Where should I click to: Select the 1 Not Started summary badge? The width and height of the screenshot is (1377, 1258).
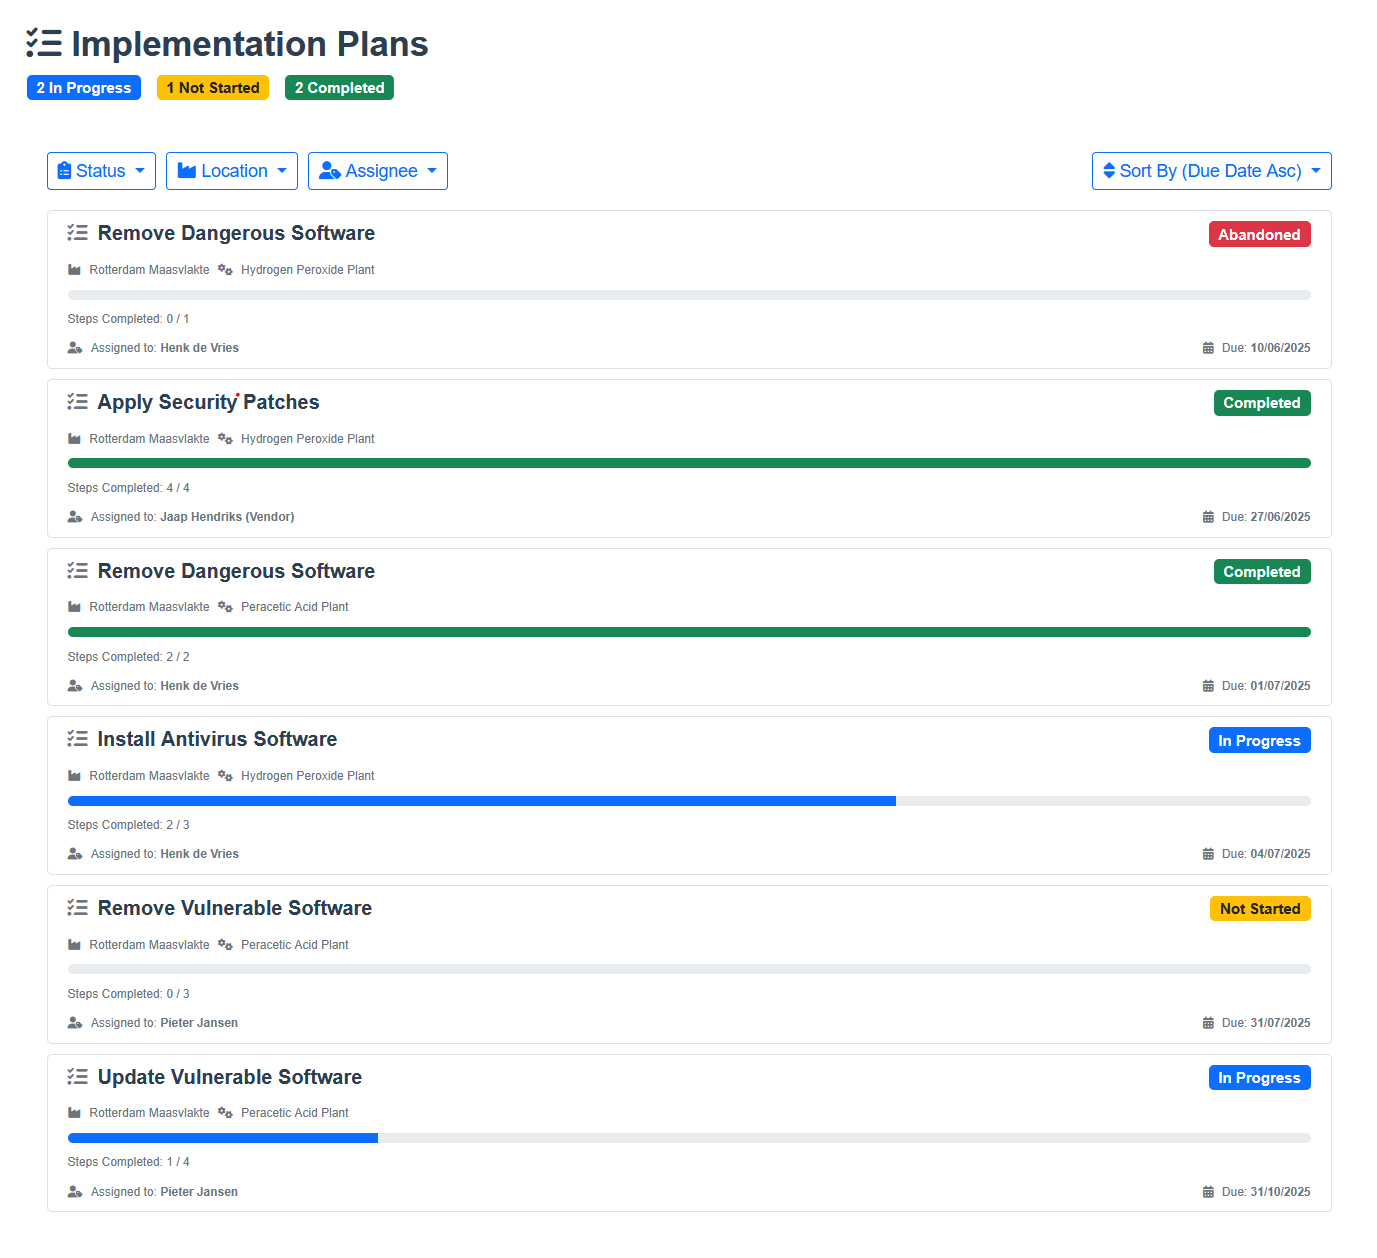pos(213,88)
